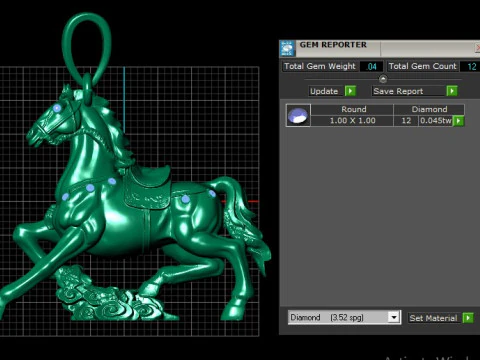Click the Total Gem Count value 12
This screenshot has width=480, height=360.
point(470,66)
